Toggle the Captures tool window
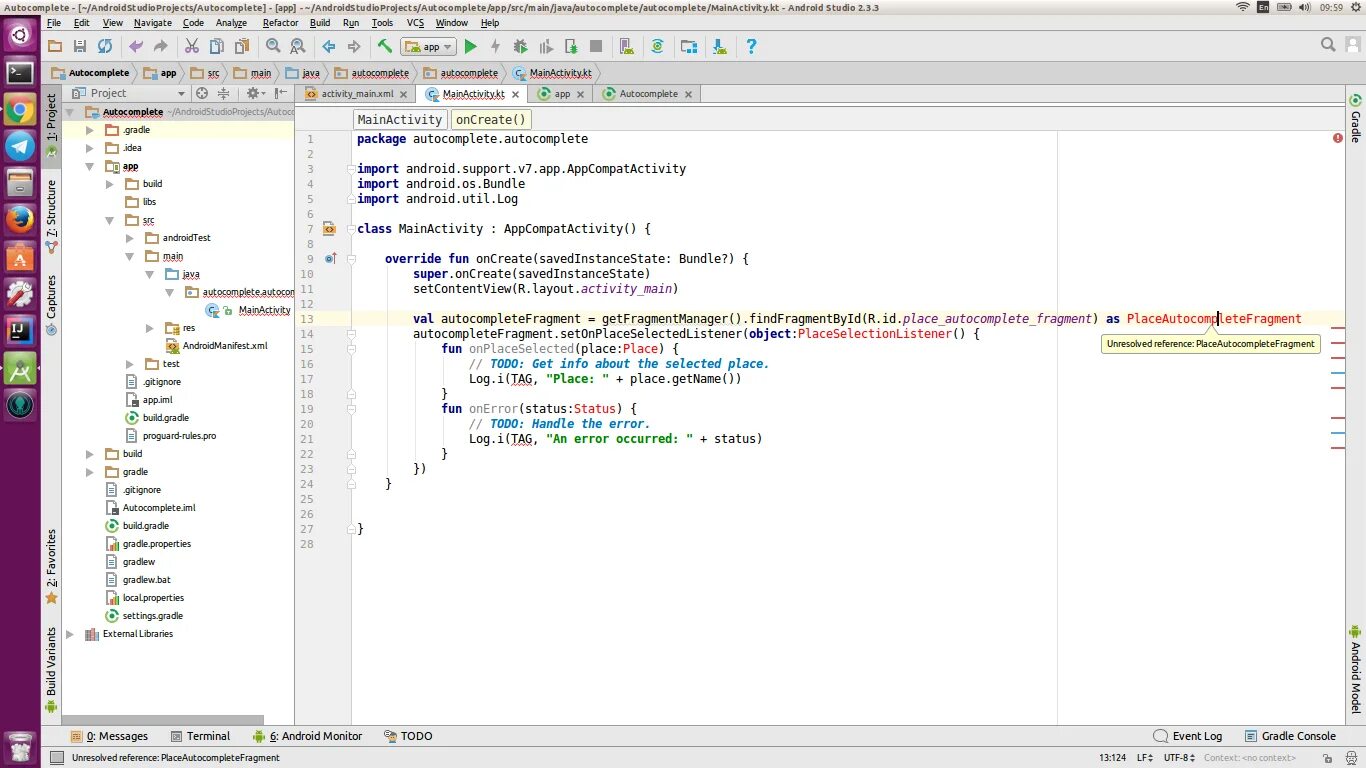 [52, 304]
